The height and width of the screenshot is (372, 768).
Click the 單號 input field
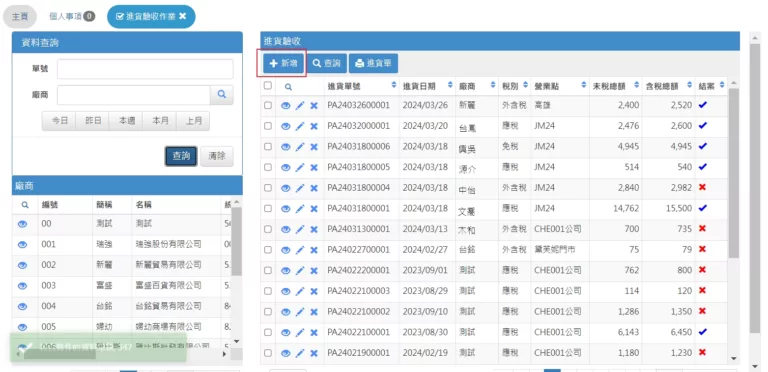tap(145, 69)
